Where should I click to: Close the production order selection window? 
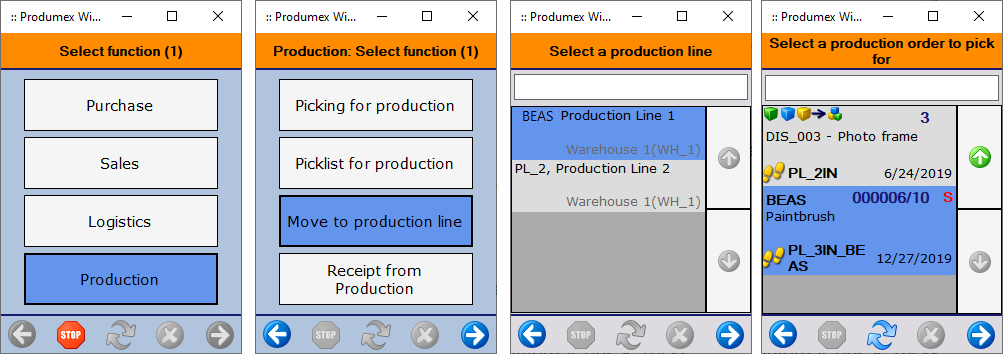[x=979, y=17]
